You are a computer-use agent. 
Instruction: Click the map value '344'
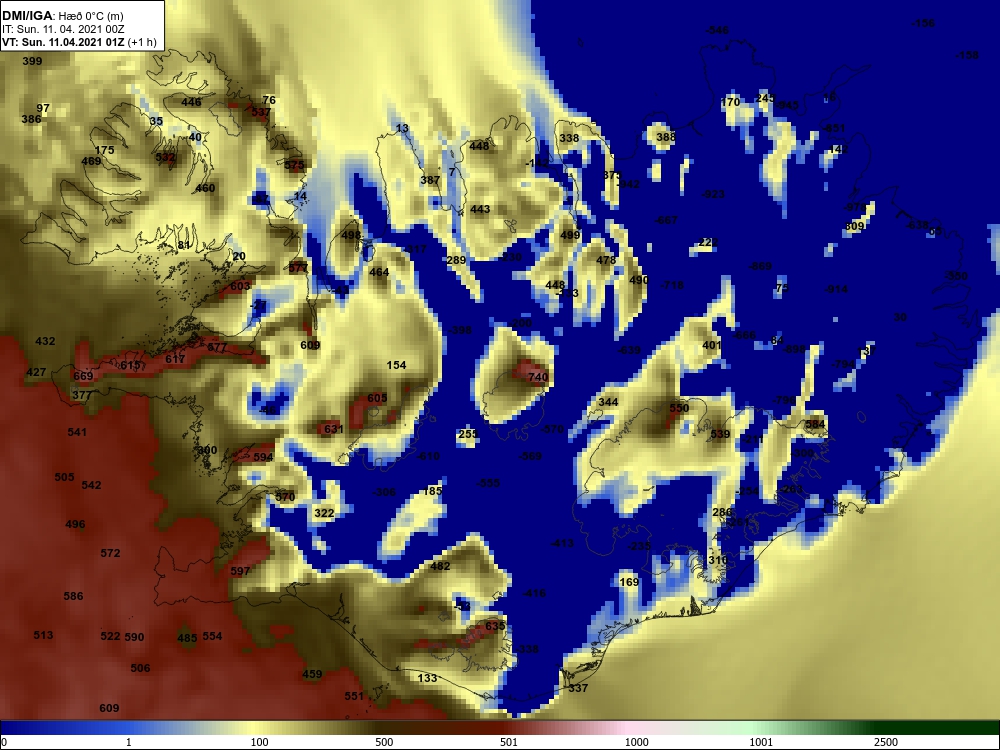(608, 402)
